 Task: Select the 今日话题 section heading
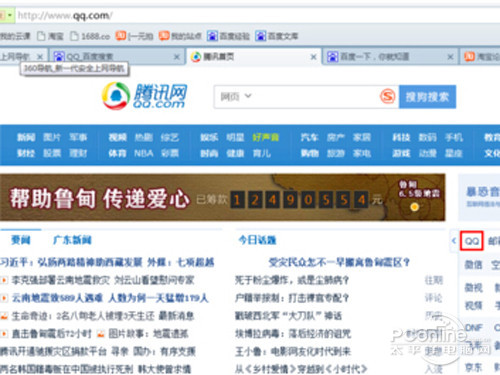(257, 240)
